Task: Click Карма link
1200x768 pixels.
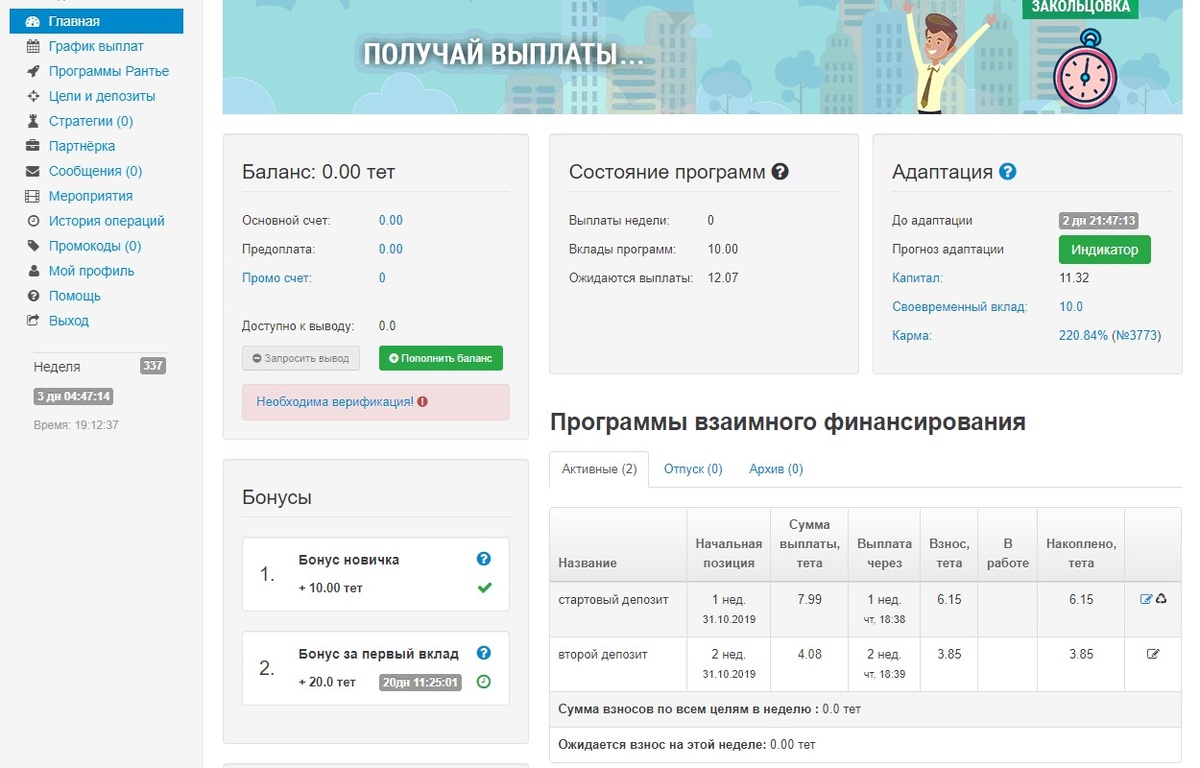Action: (x=912, y=336)
